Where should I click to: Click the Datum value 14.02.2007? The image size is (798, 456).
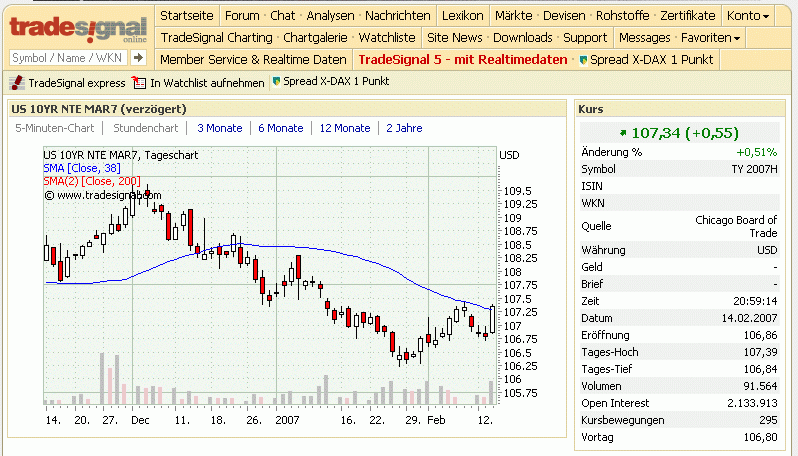[x=750, y=318]
